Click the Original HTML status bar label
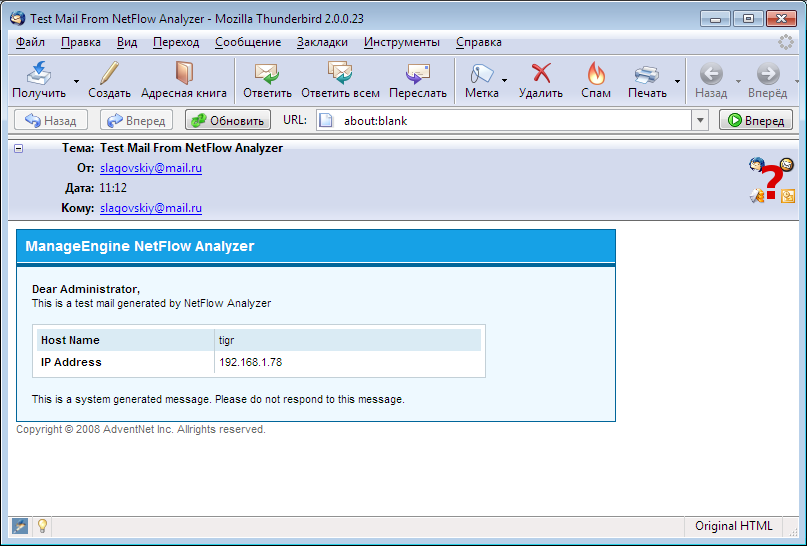Image resolution: width=807 pixels, height=546 pixels. 733,526
